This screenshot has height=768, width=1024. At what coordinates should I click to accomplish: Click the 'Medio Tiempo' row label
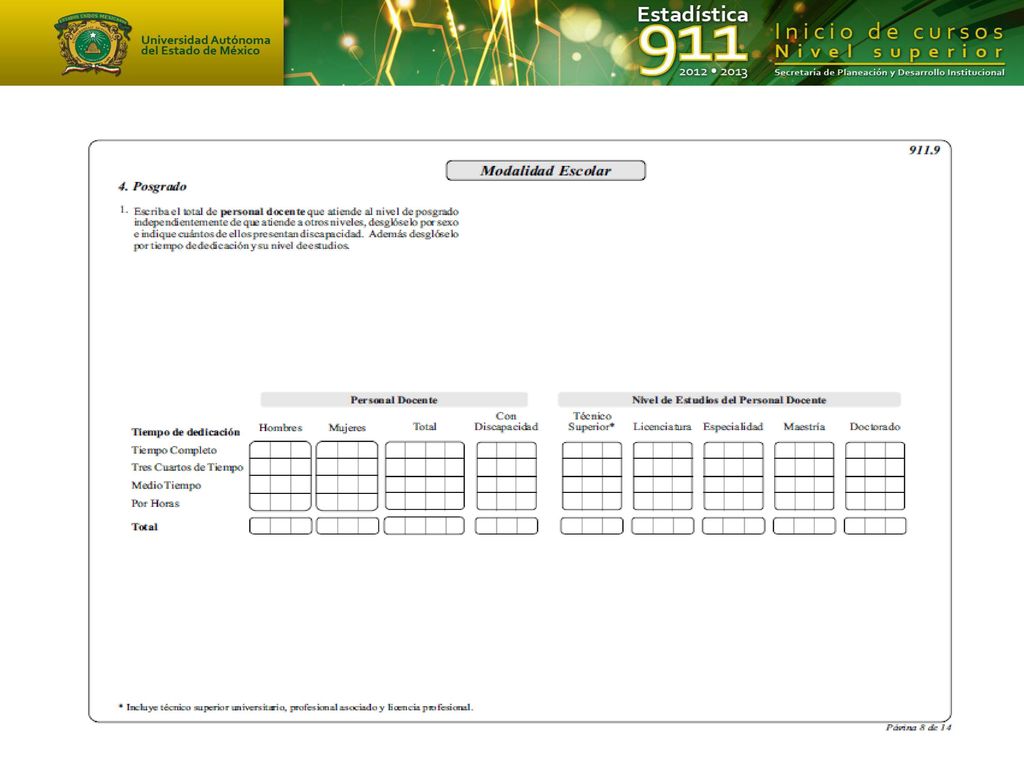point(166,485)
